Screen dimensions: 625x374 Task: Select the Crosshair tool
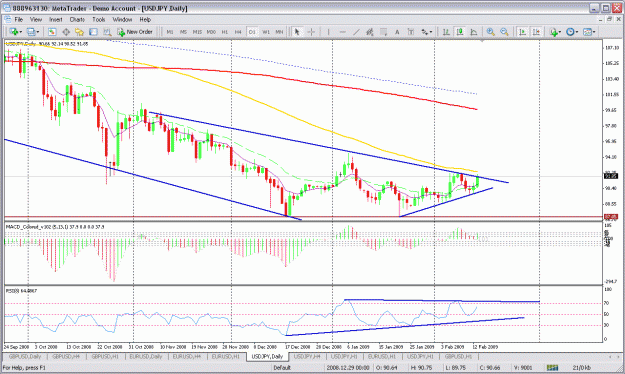click(311, 32)
